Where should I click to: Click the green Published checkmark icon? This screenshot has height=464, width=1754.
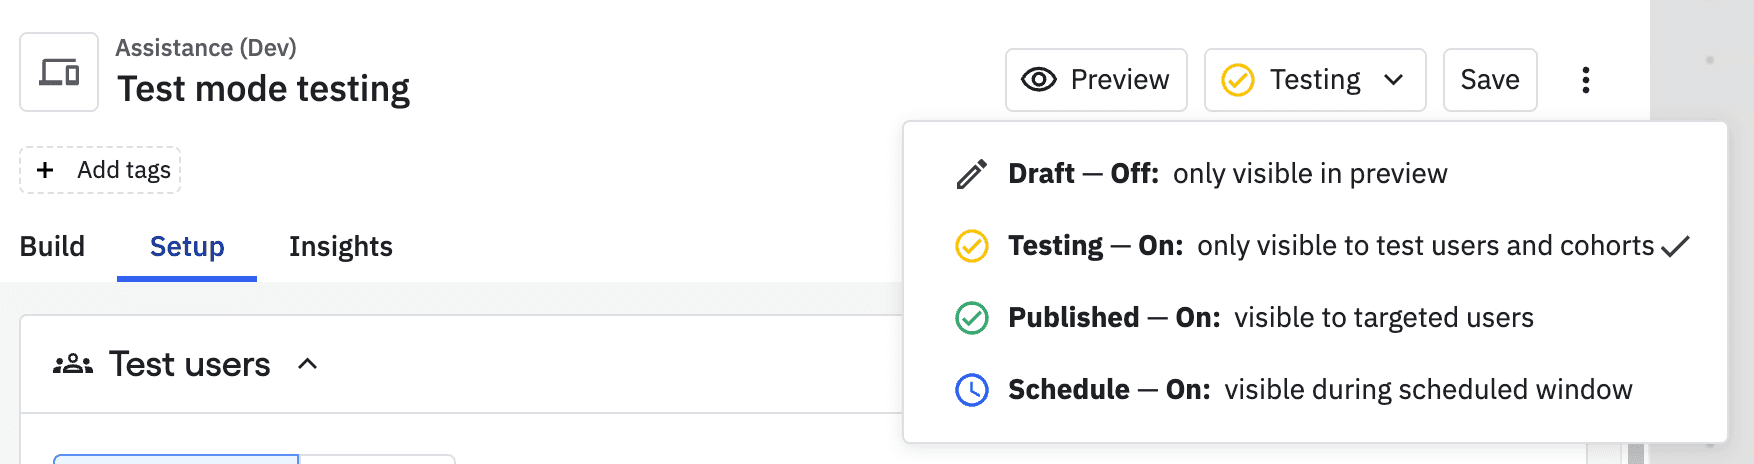point(972,318)
